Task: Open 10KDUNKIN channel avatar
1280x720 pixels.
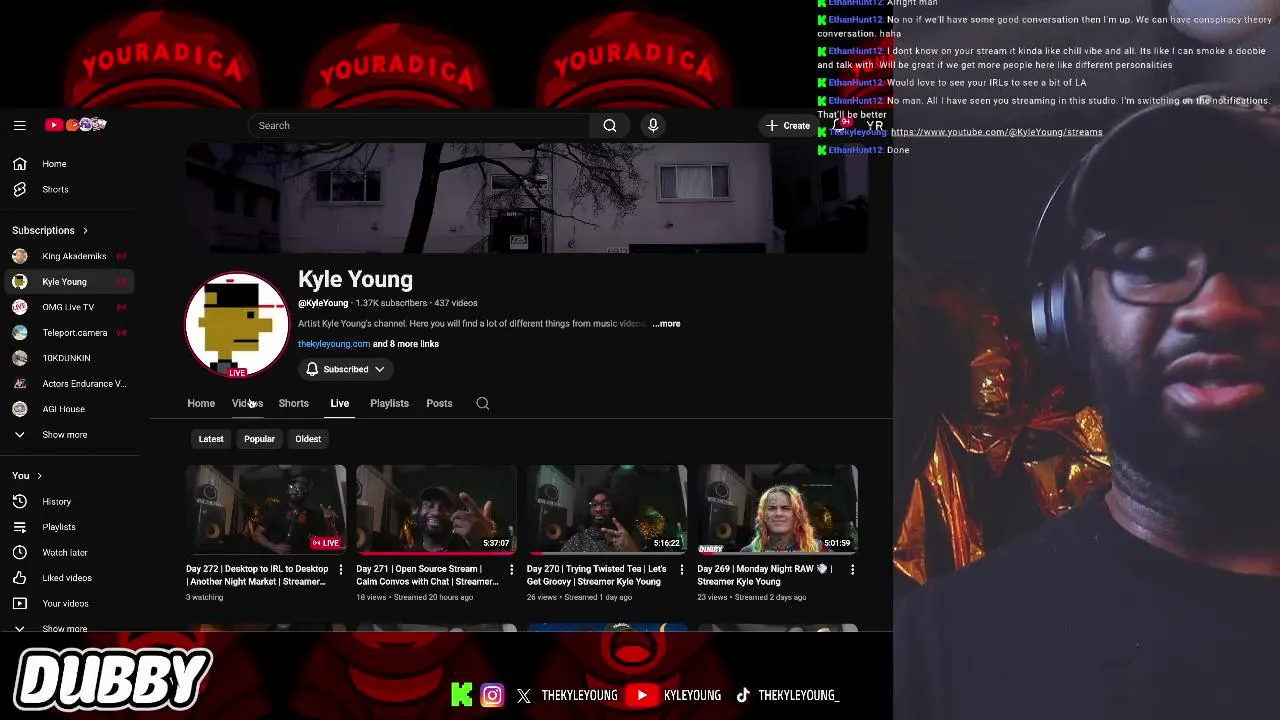Action: (19, 358)
